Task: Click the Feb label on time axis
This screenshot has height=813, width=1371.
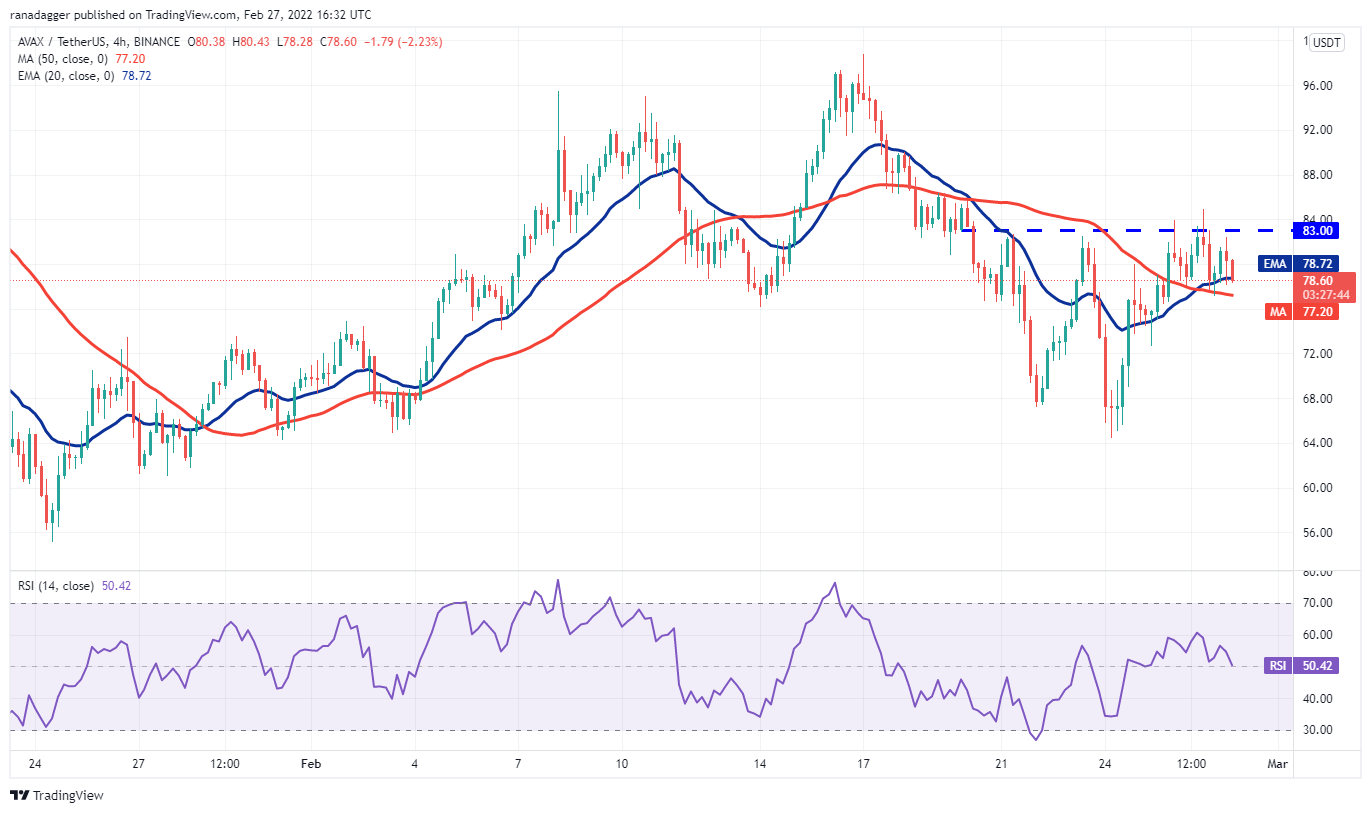Action: tap(311, 764)
